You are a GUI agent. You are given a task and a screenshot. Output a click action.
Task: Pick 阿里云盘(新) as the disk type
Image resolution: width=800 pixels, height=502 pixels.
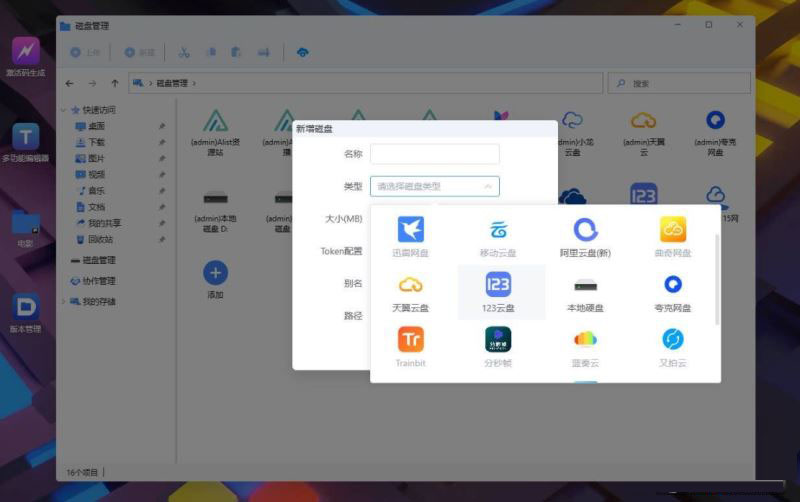[585, 237]
